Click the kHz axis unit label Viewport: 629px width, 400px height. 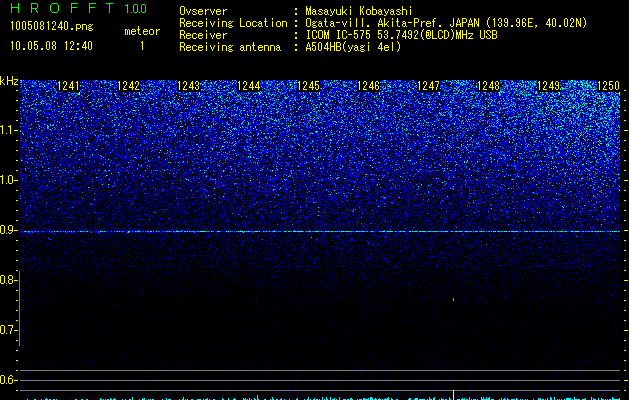tap(9, 81)
